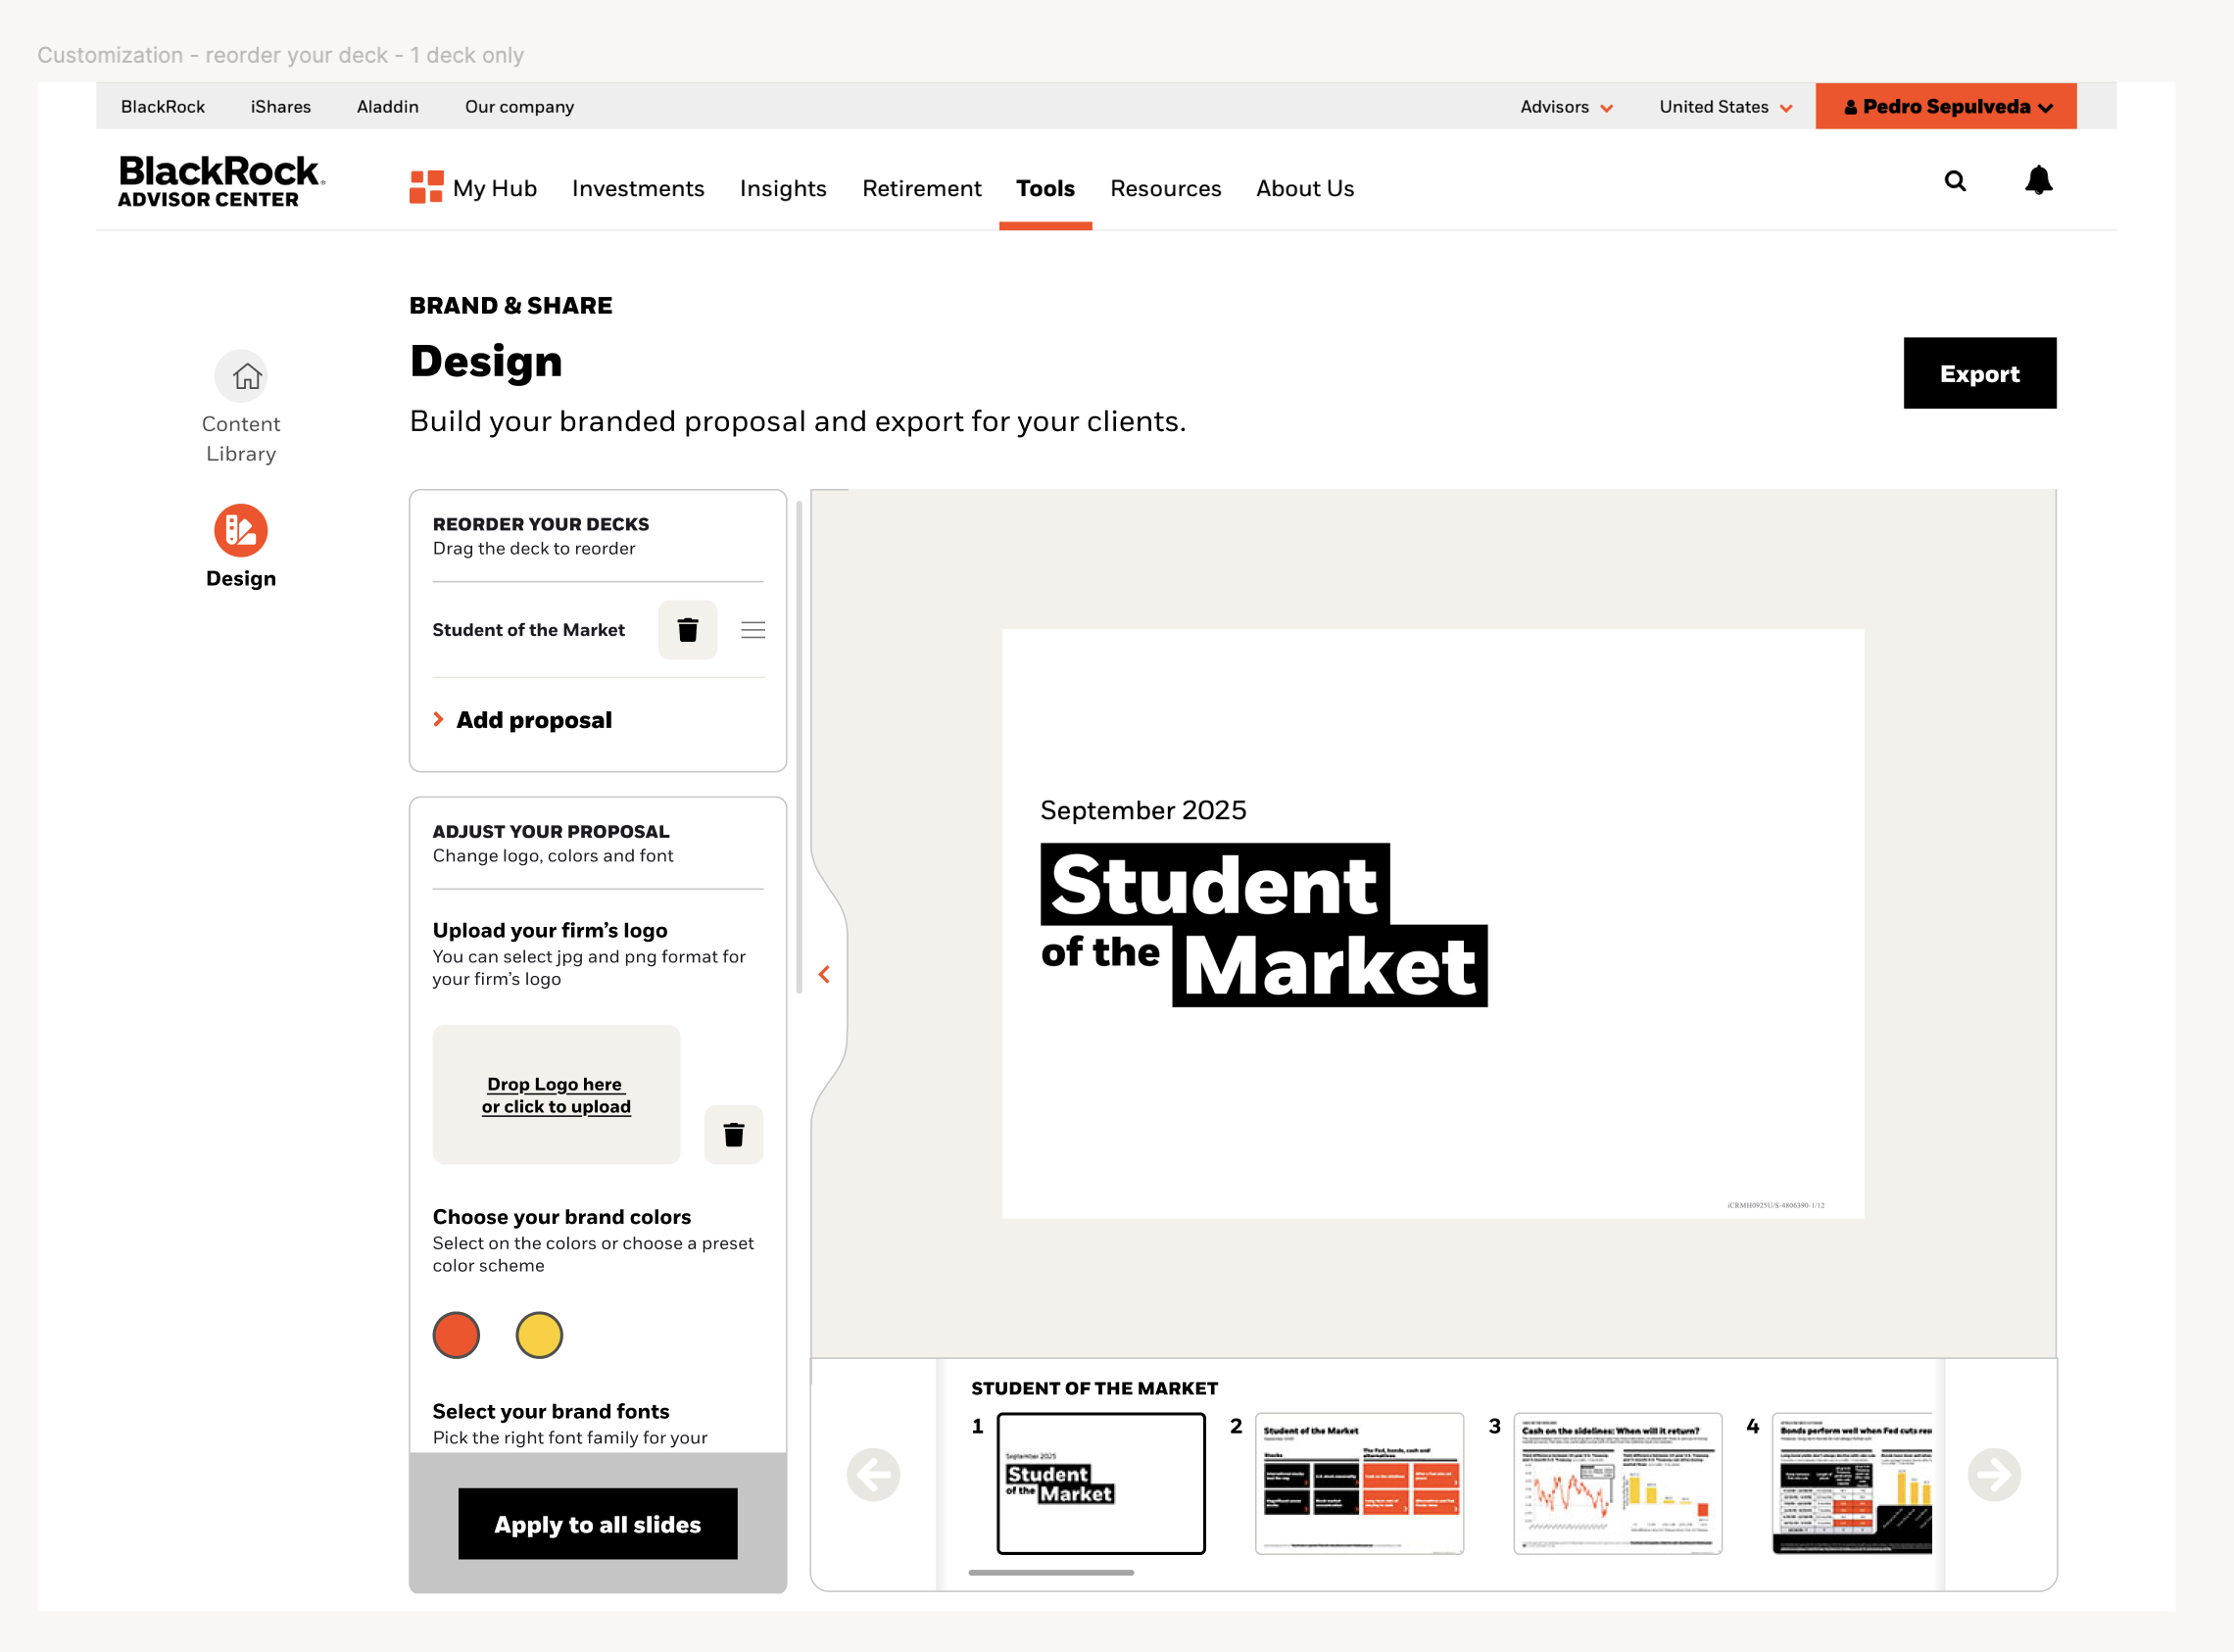Open the BlackRock top bar link
This screenshot has width=2234, height=1652.
[x=163, y=107]
